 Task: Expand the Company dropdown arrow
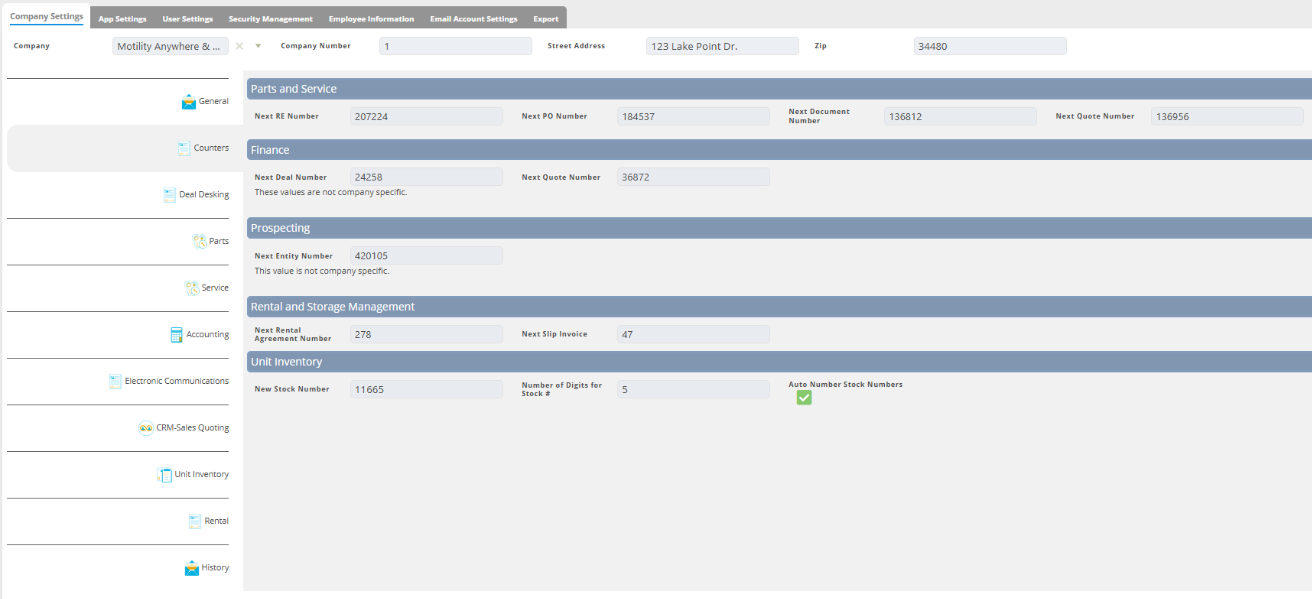pos(258,46)
